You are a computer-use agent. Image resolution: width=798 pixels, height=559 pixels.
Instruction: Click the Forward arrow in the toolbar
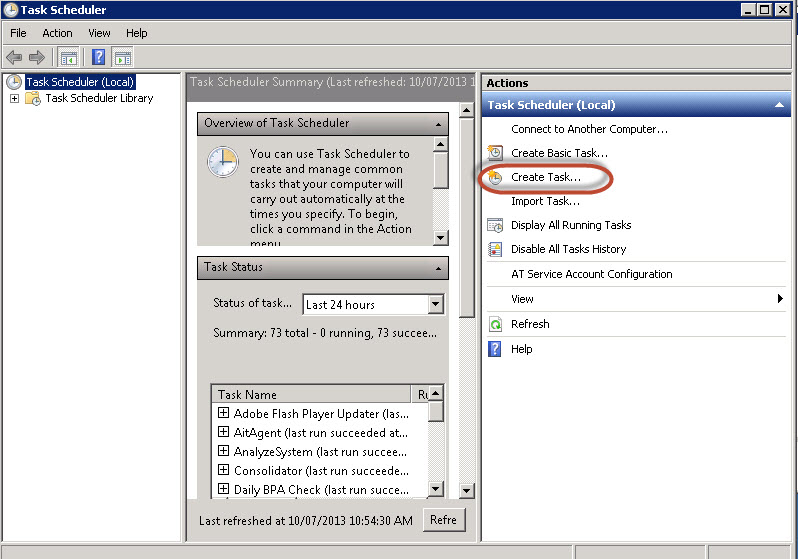coord(37,57)
